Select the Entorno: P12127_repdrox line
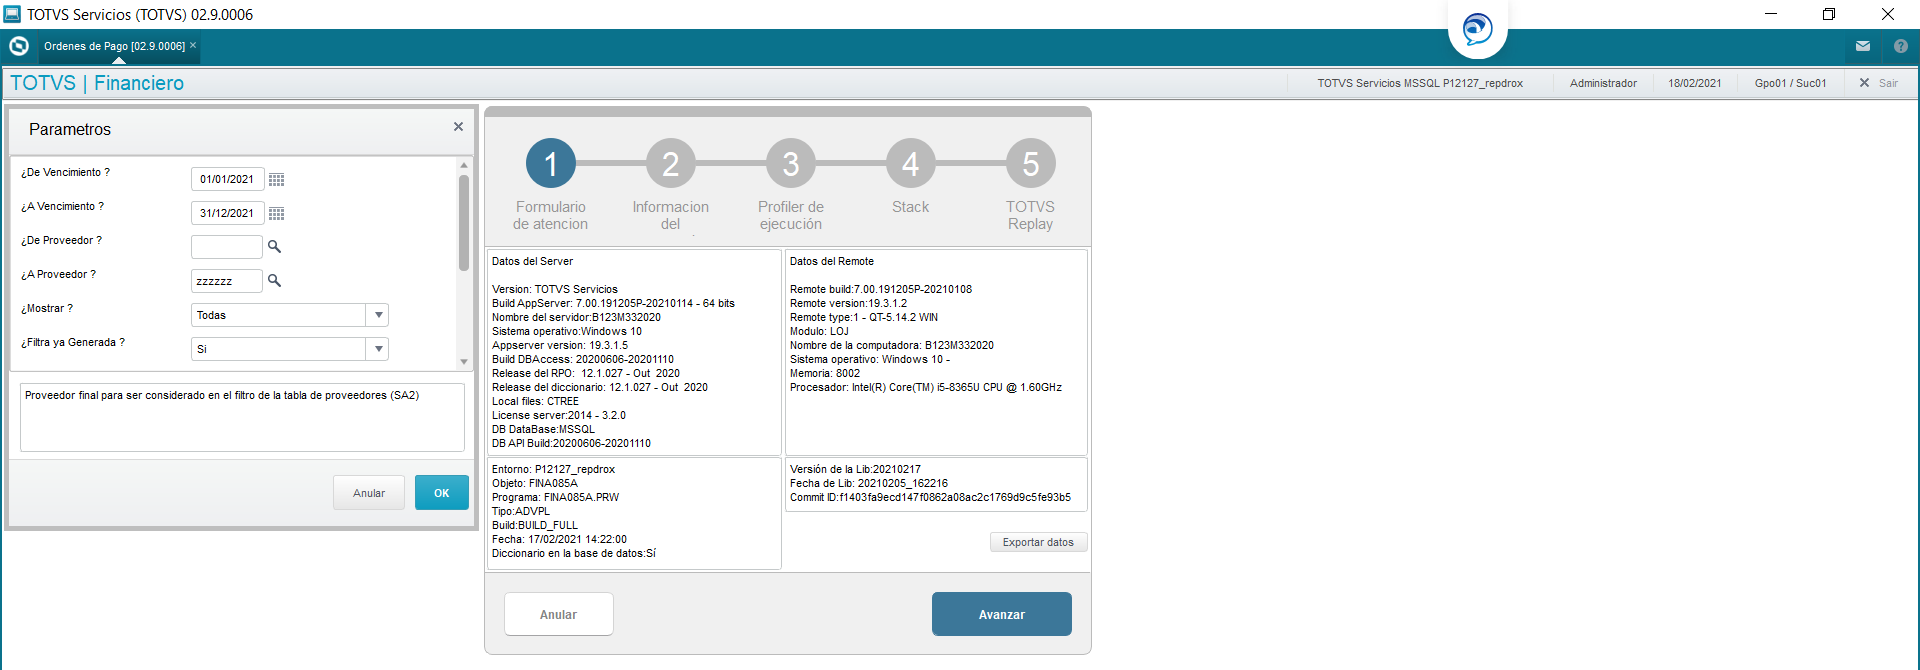 (x=553, y=469)
